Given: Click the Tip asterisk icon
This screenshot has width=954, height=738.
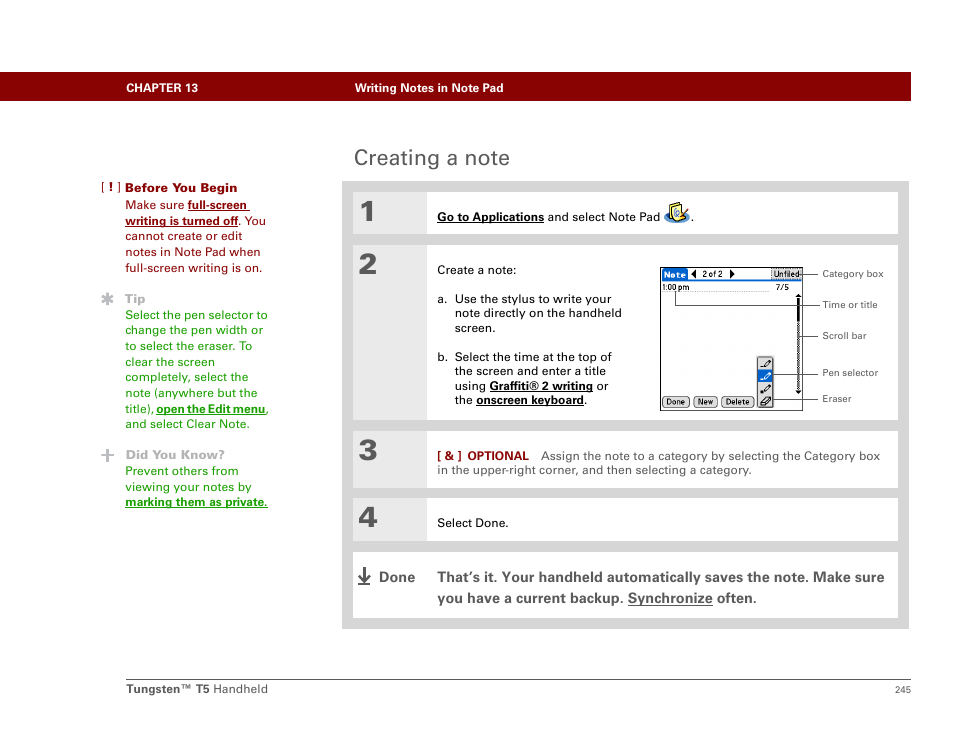Looking at the screenshot, I should pyautogui.click(x=108, y=299).
